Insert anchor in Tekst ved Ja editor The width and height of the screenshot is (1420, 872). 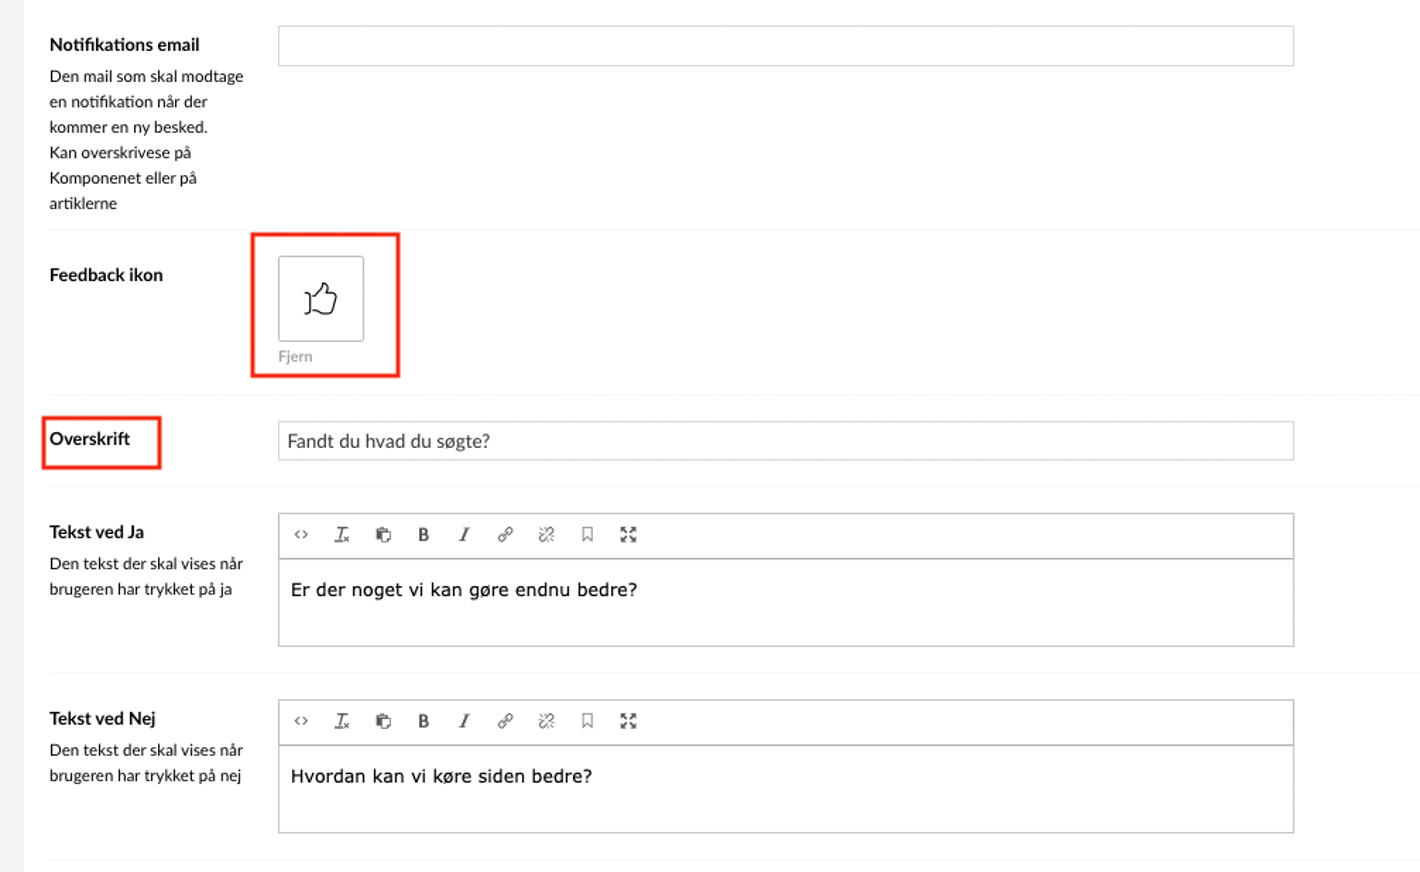[x=587, y=535]
